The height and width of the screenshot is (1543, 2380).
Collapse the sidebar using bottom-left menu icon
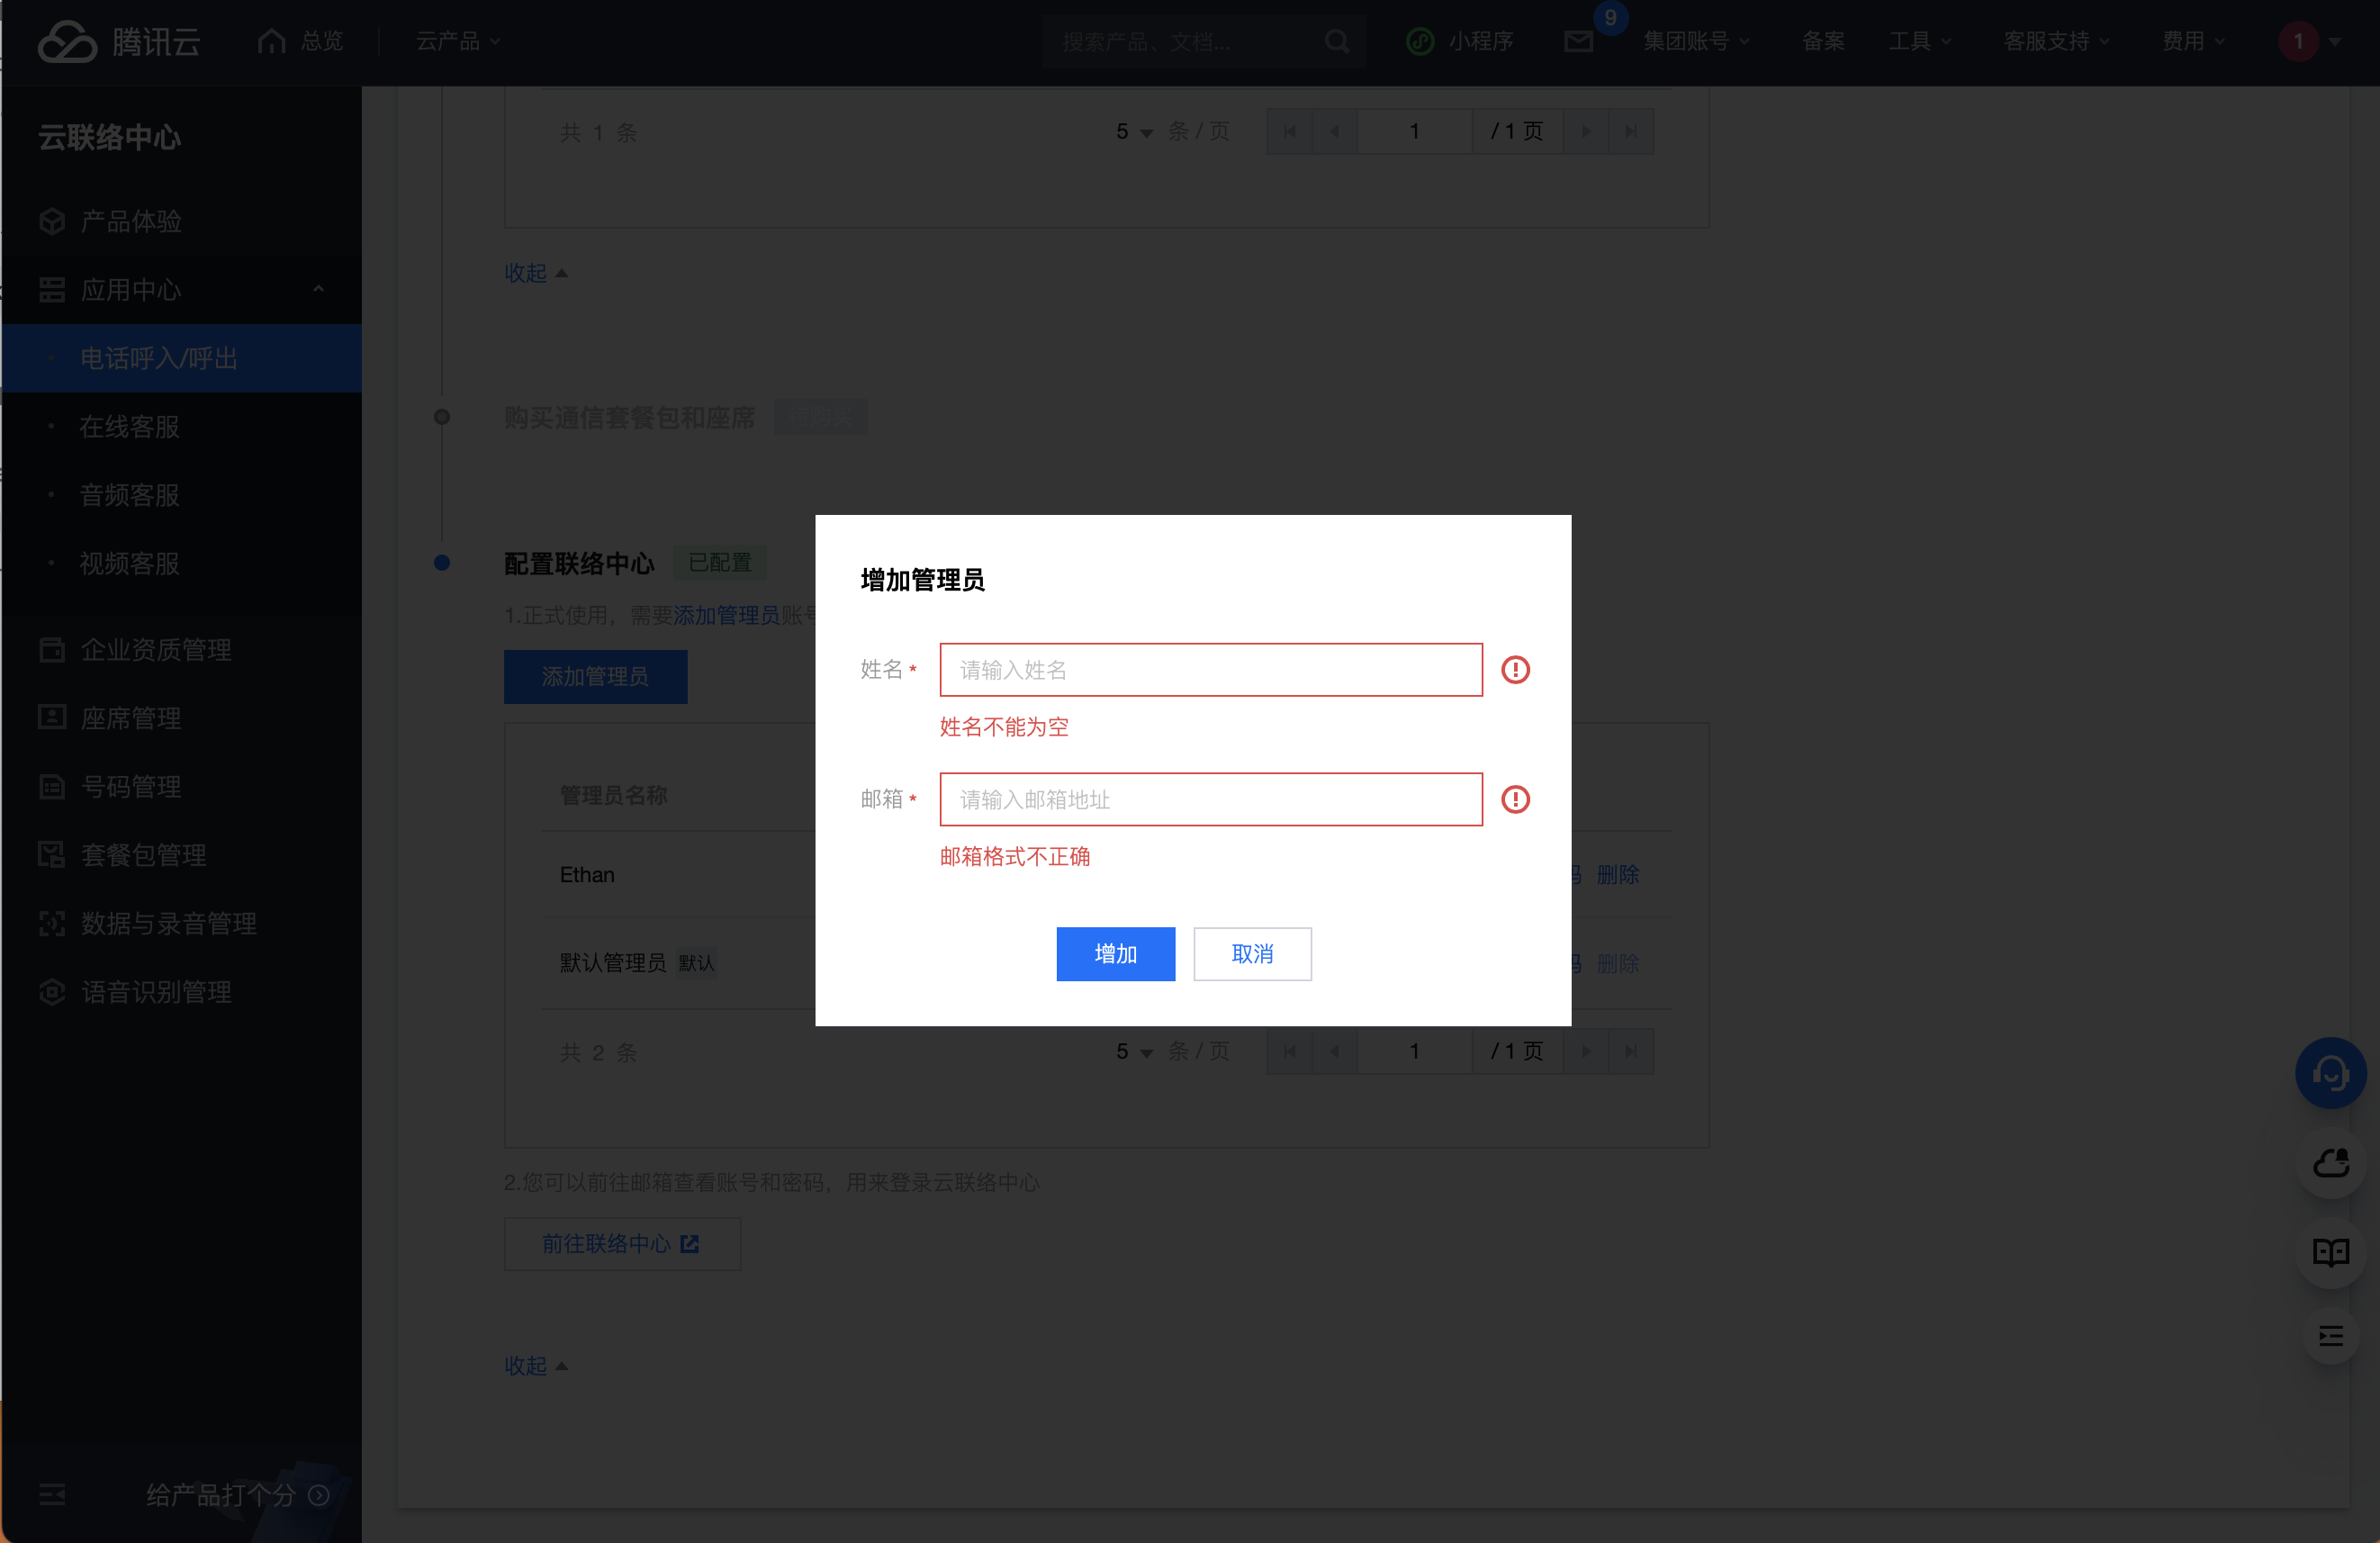52,1494
